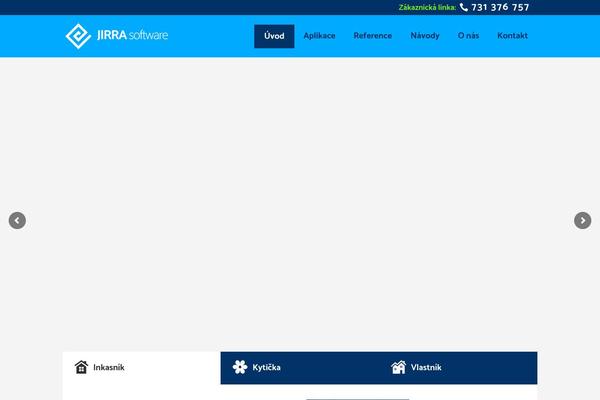The width and height of the screenshot is (600, 400).
Task: Click phone number 731 376 757
Action: pyautogui.click(x=500, y=7)
